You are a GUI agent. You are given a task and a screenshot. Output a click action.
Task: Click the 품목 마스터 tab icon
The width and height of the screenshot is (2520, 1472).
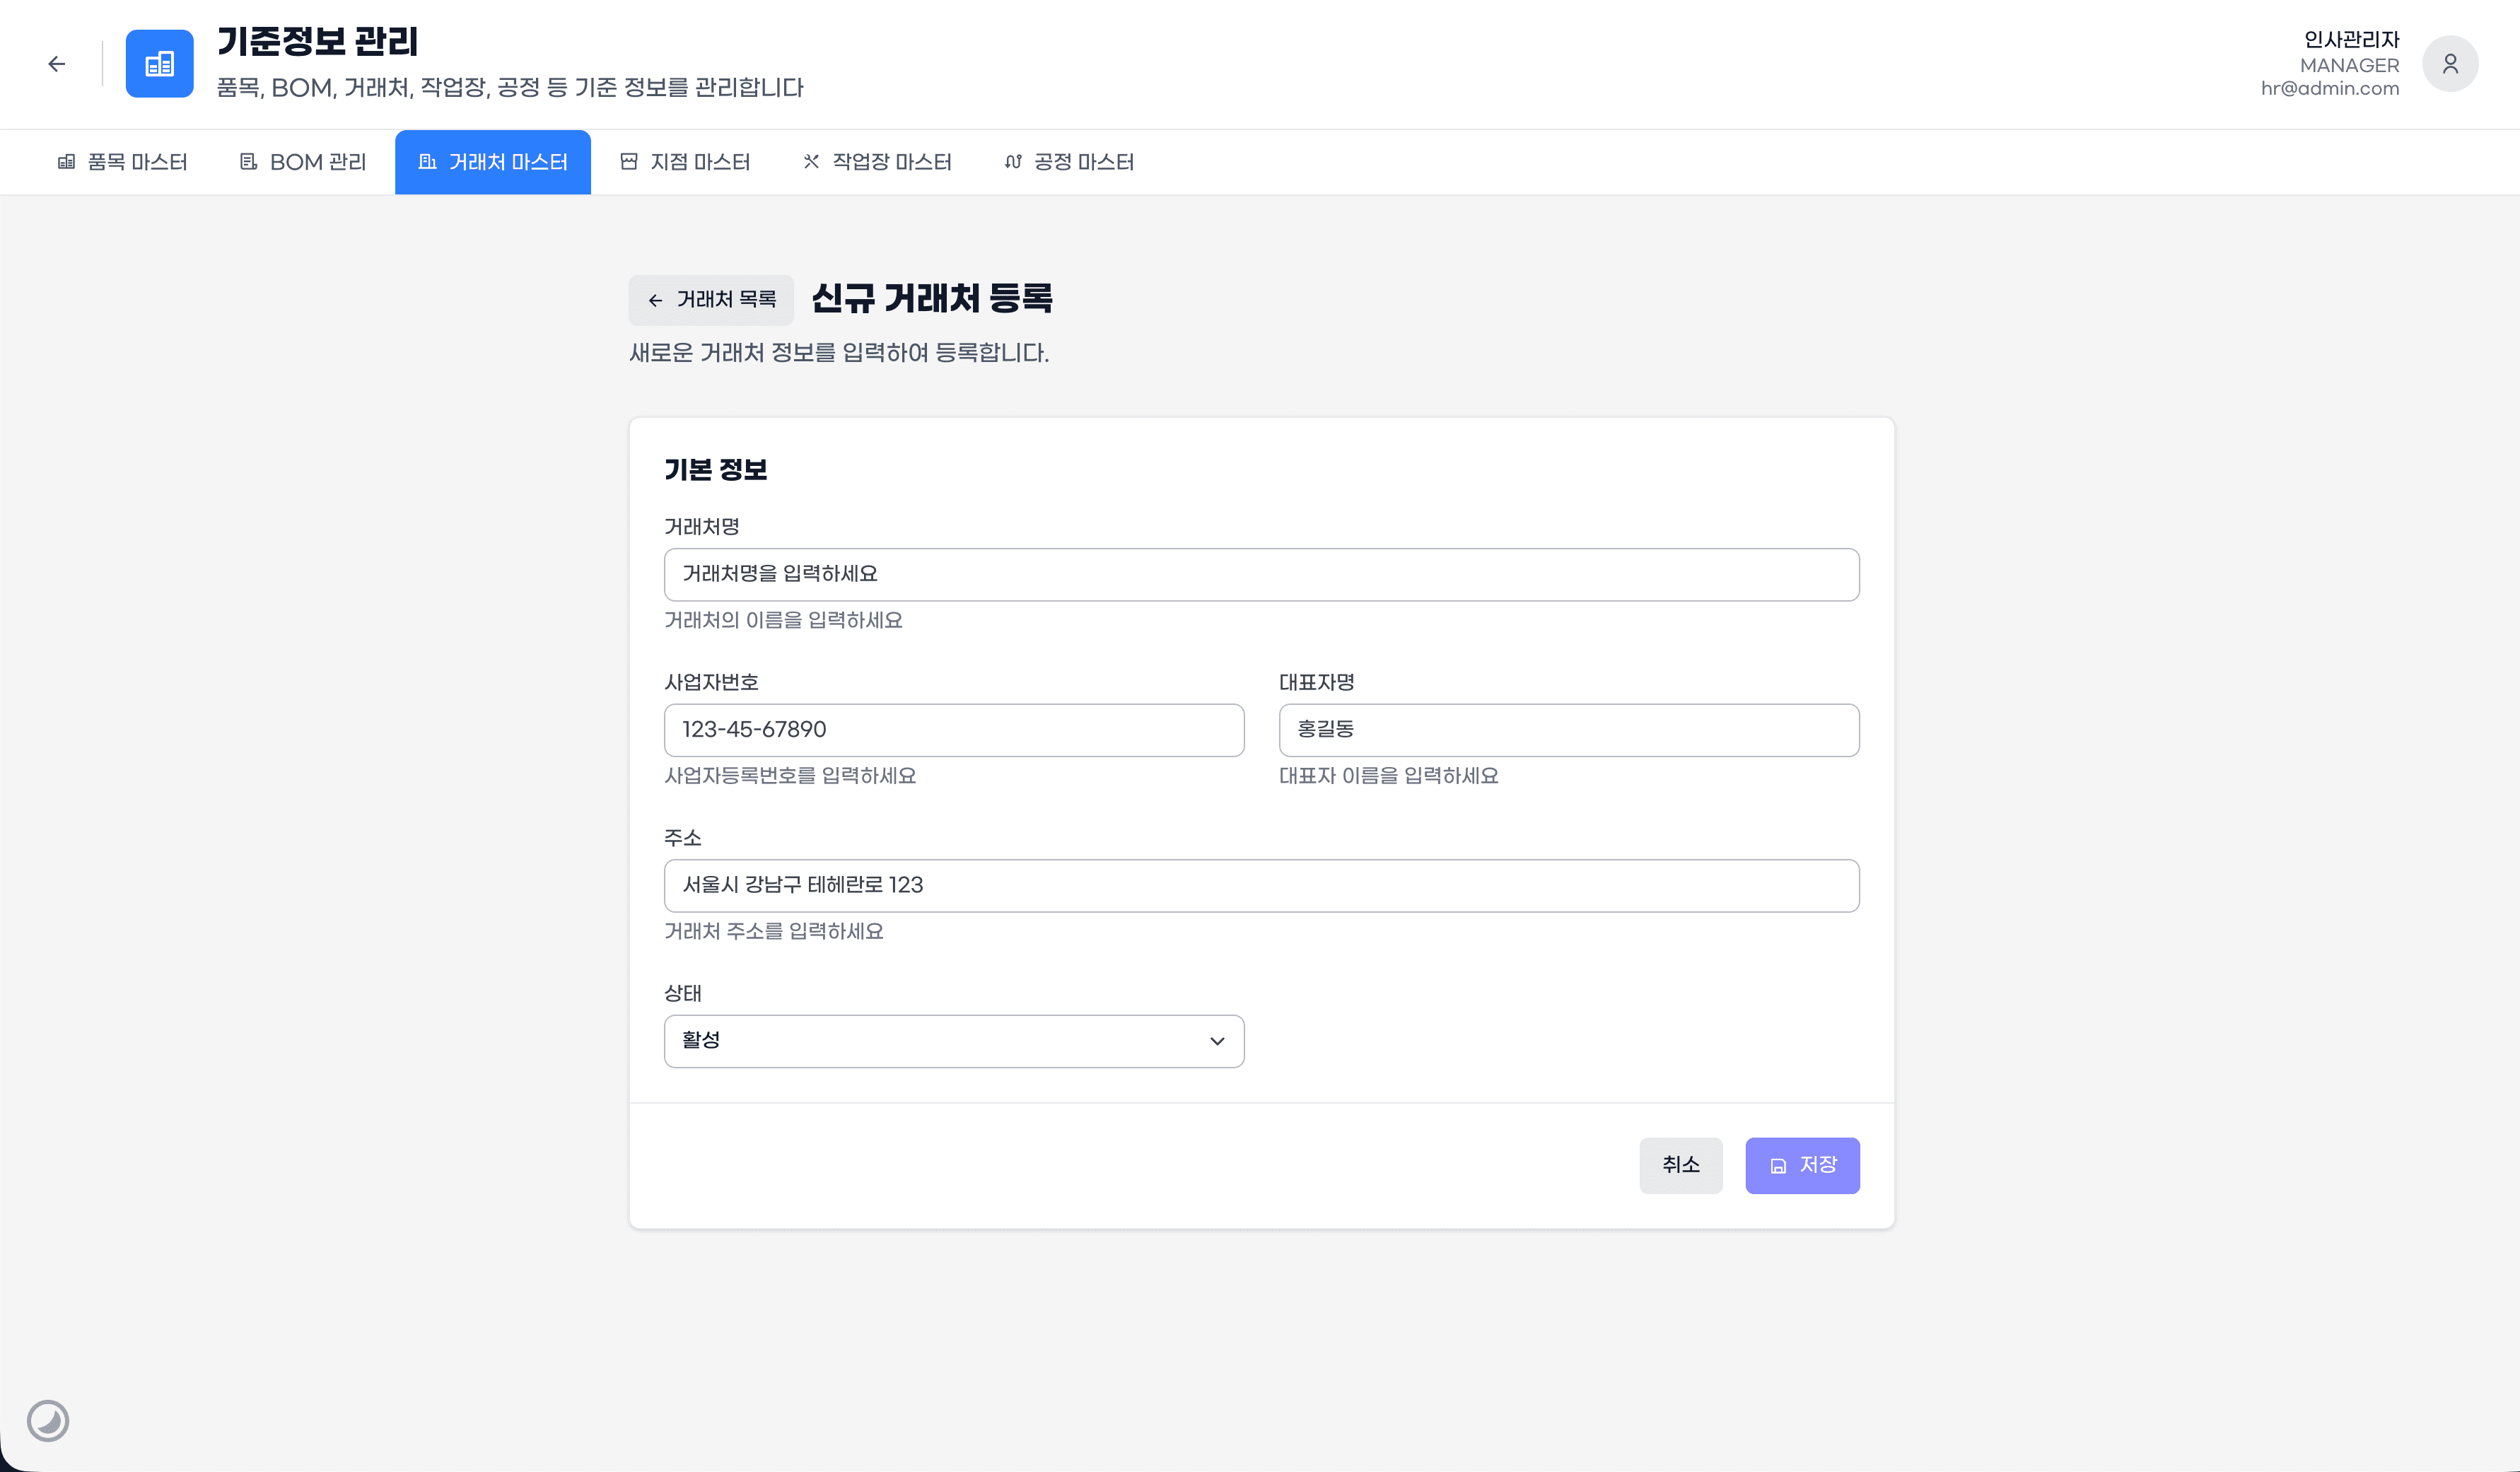click(66, 162)
